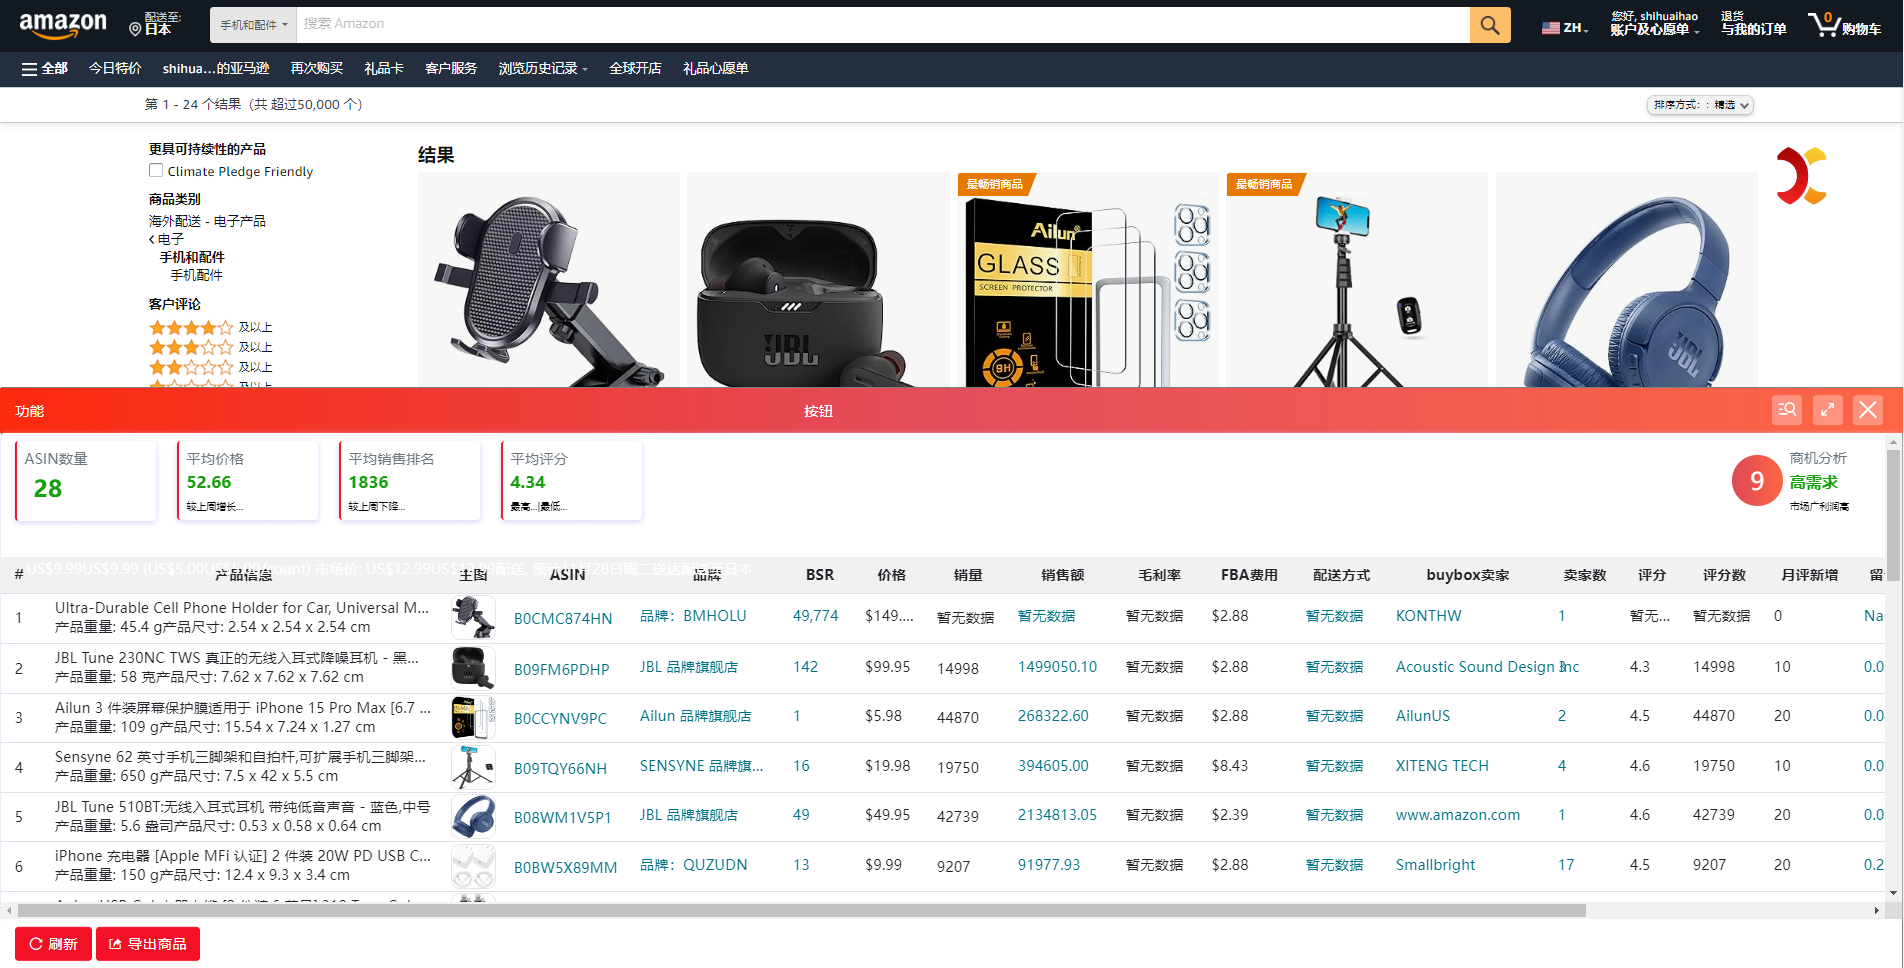Click charger thumbnail in row 6
1904x968 pixels.
coord(473,866)
